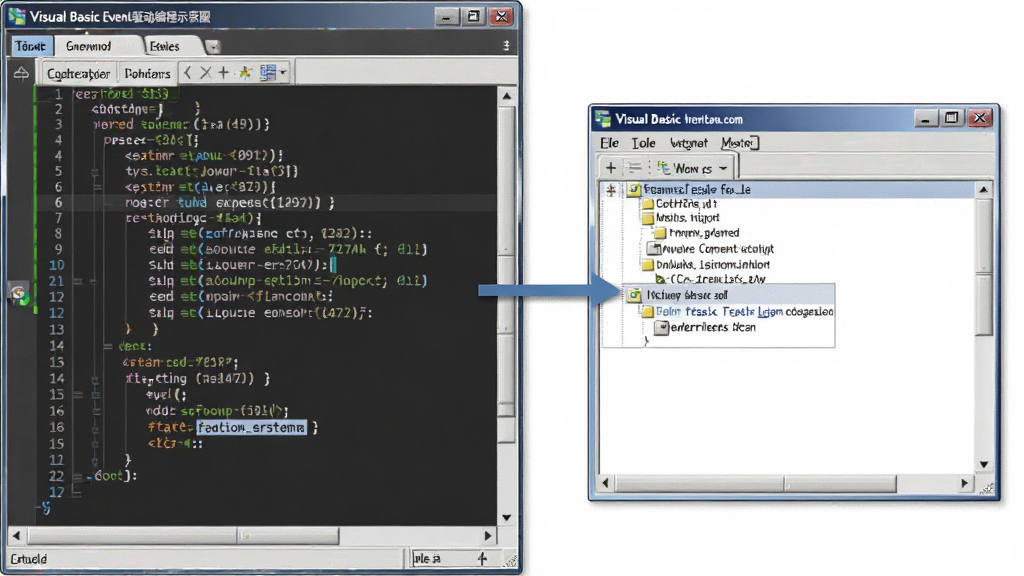Click the plus icon in the code toolbar
This screenshot has width=1024, height=576.
(x=223, y=72)
